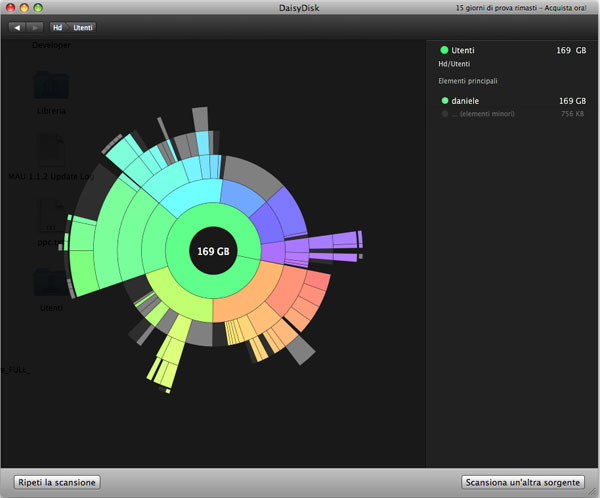Viewport: 600px width, 498px height.
Task: Click the resize grip at window corner
Action: (x=594, y=493)
